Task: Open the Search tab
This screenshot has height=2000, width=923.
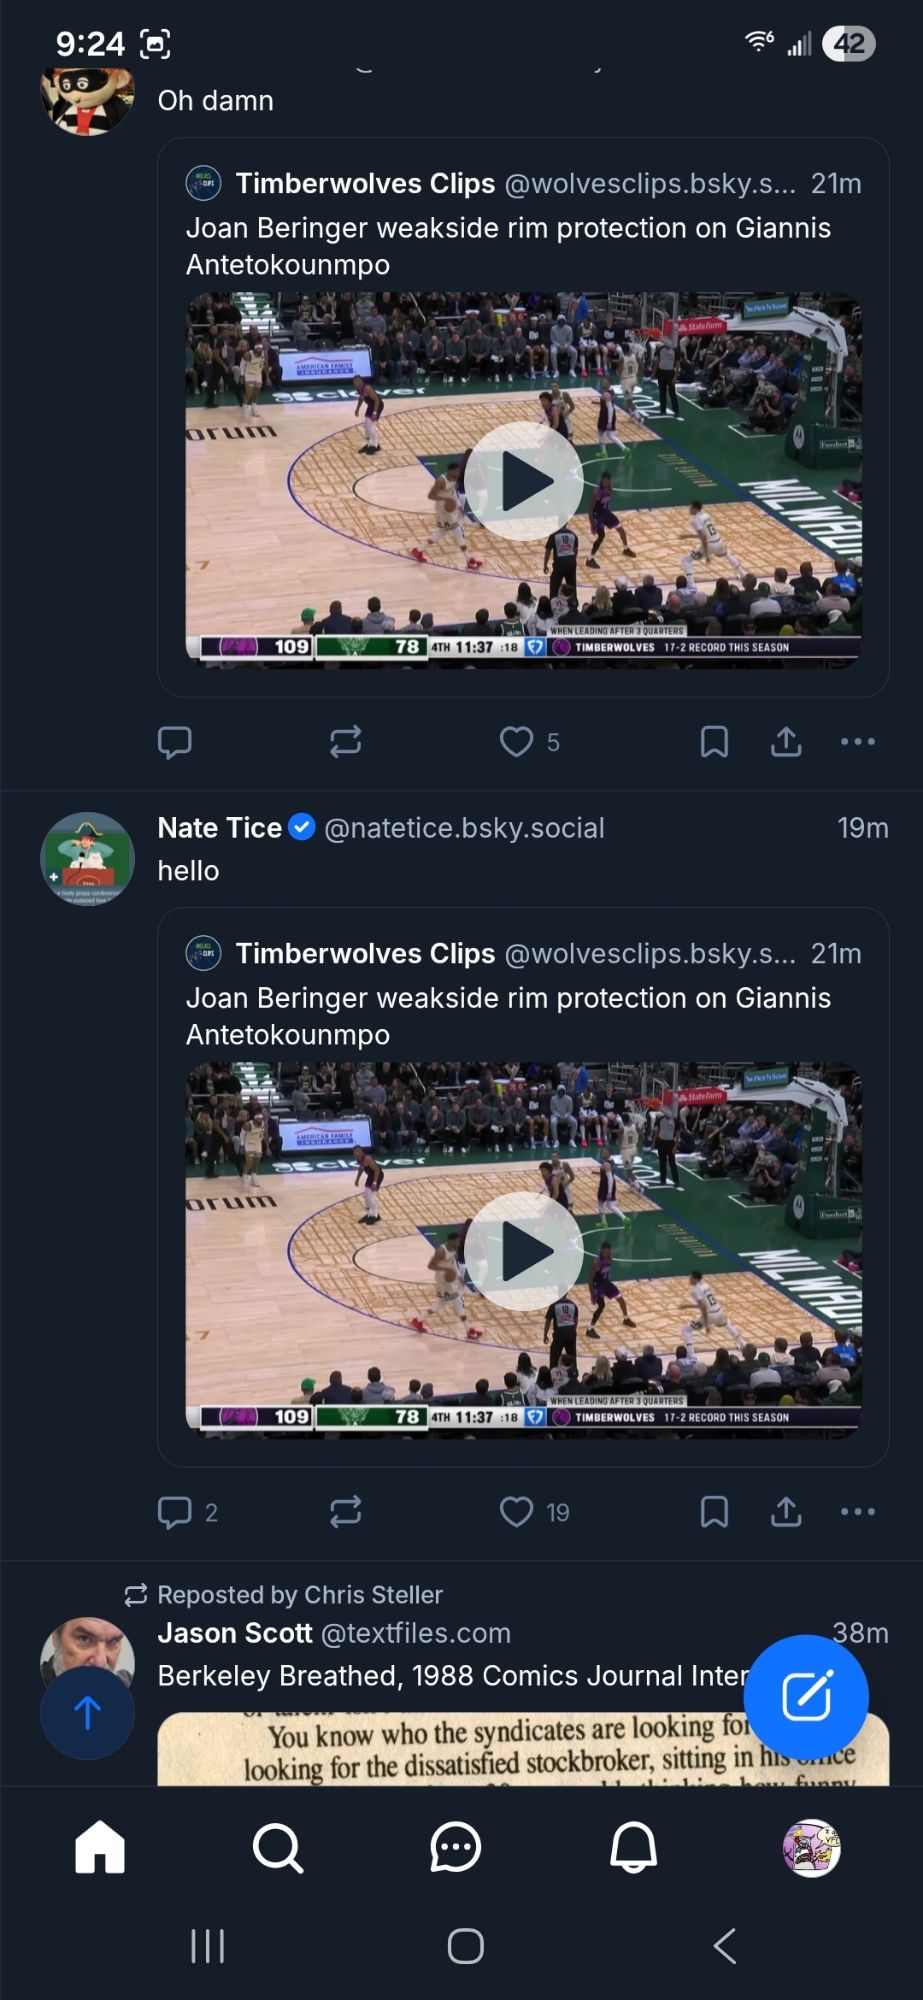Action: coord(278,1846)
